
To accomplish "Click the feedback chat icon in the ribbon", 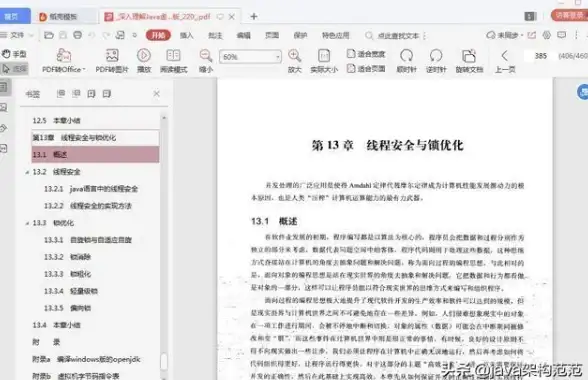I will tap(561, 35).
